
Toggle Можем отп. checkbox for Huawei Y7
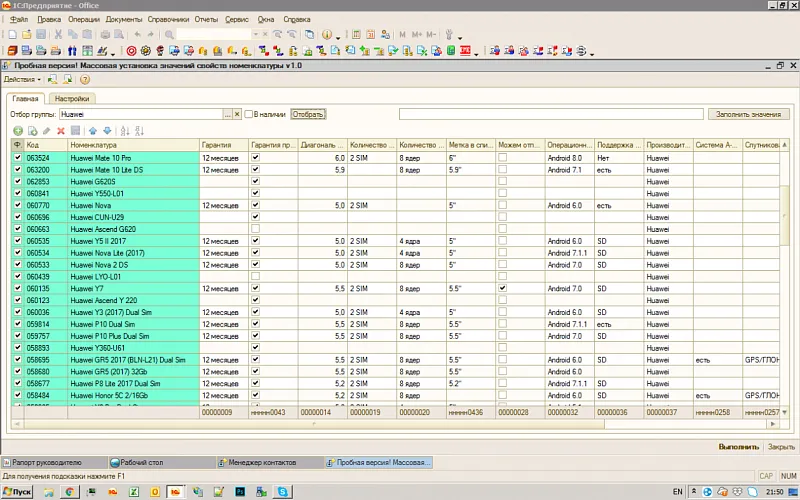pos(503,288)
